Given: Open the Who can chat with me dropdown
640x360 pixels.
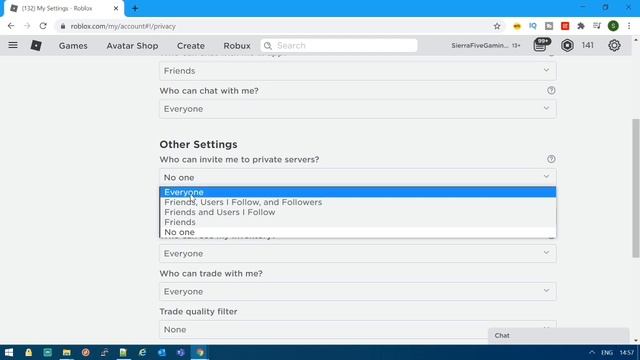Looking at the screenshot, I should (x=358, y=109).
